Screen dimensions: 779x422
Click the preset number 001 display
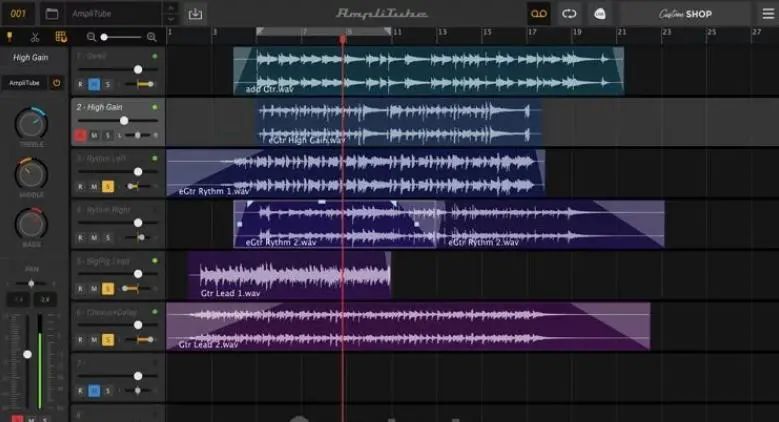[x=17, y=13]
